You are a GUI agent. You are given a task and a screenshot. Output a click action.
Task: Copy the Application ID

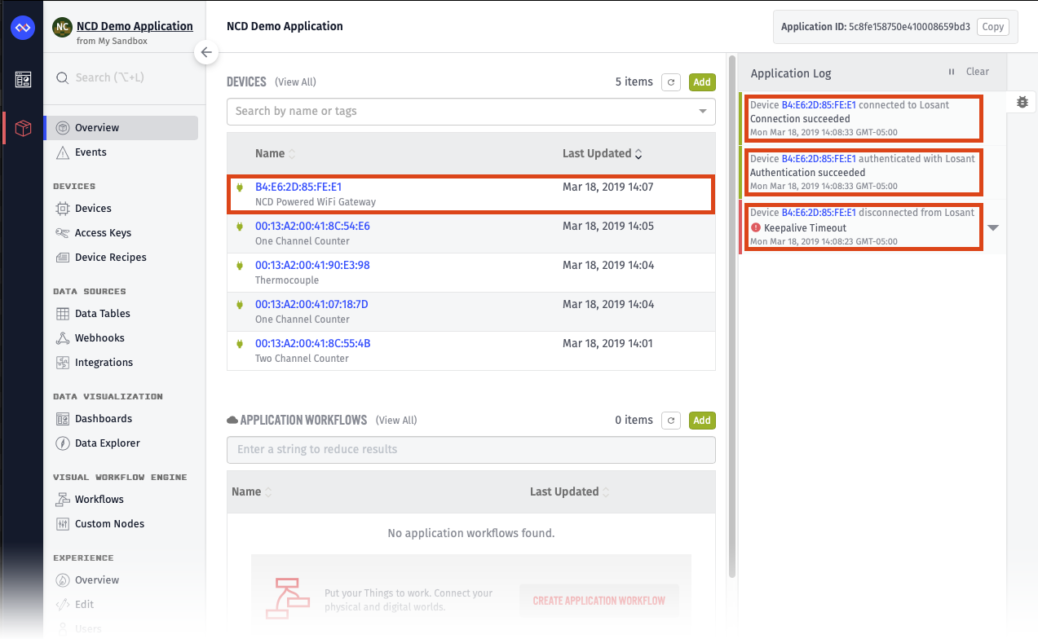992,27
